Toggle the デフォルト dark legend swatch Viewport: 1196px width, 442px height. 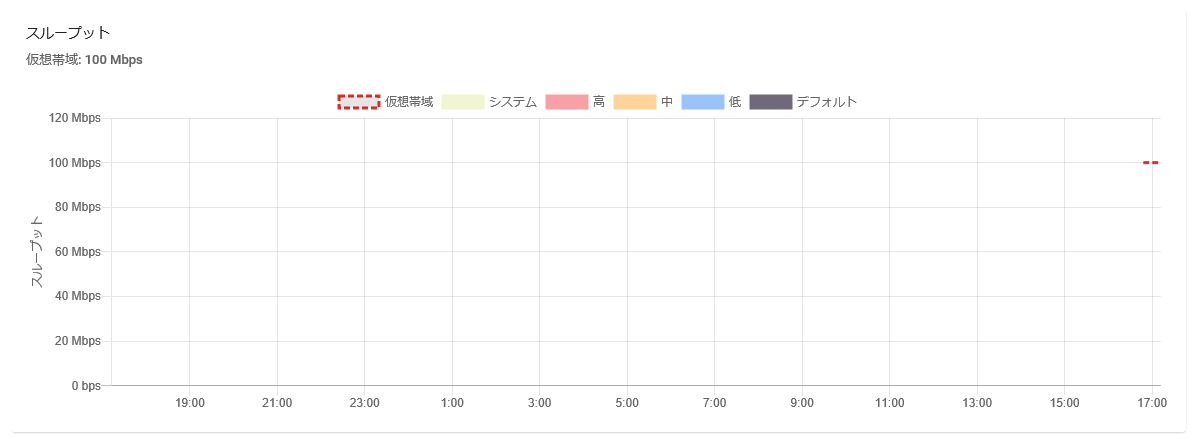click(x=771, y=102)
